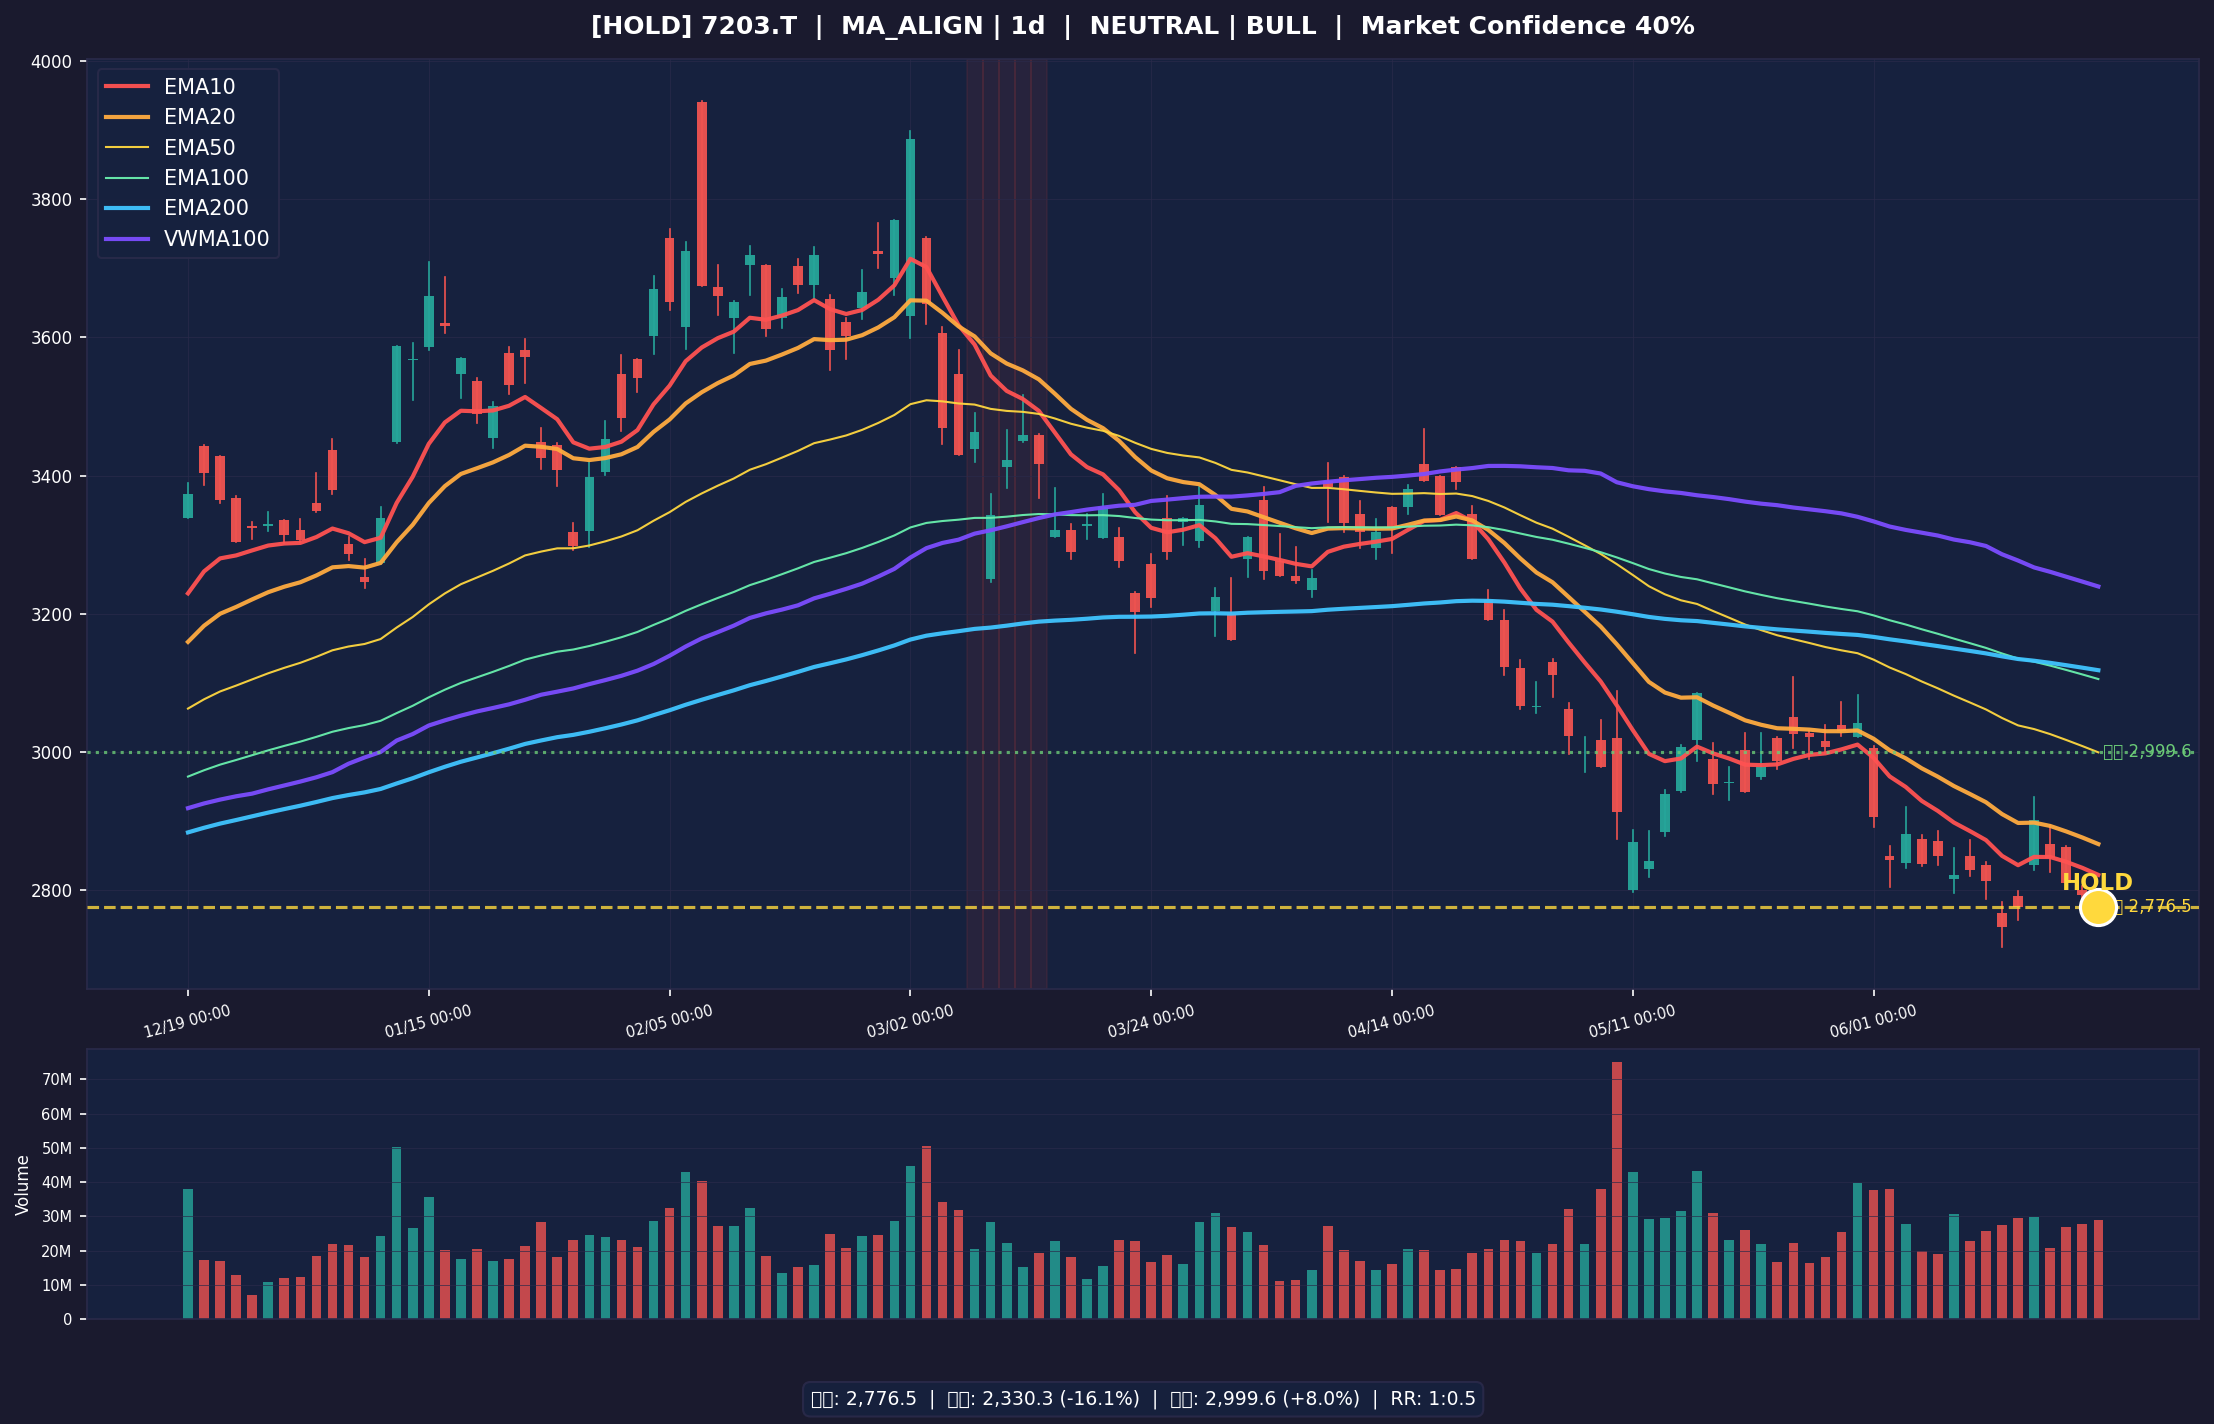Screen dimensions: 2214x1424
Task: Click the shaded vertical band after 03/02
Action: click(1007, 523)
